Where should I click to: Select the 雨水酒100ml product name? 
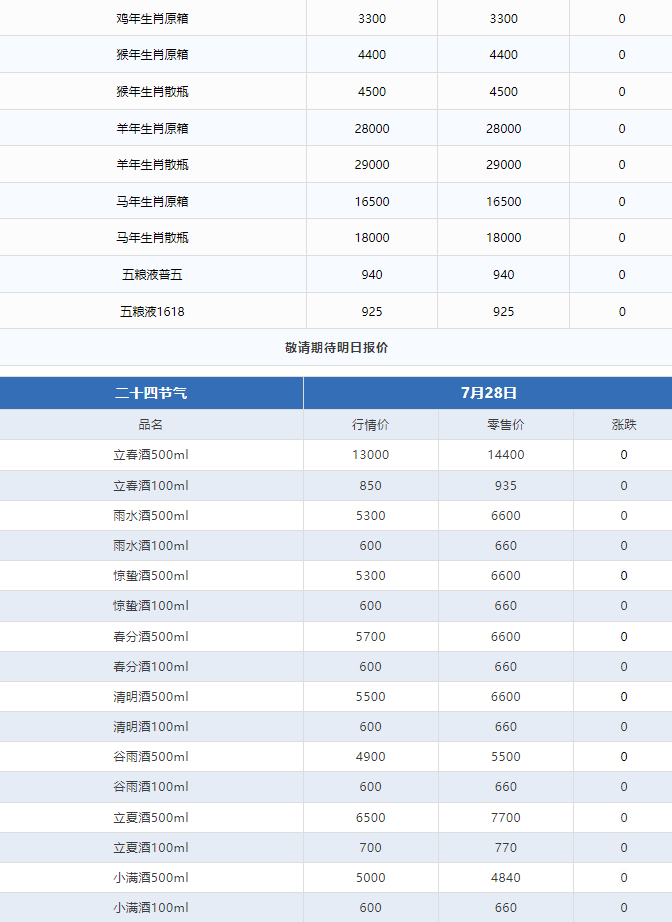[151, 546]
